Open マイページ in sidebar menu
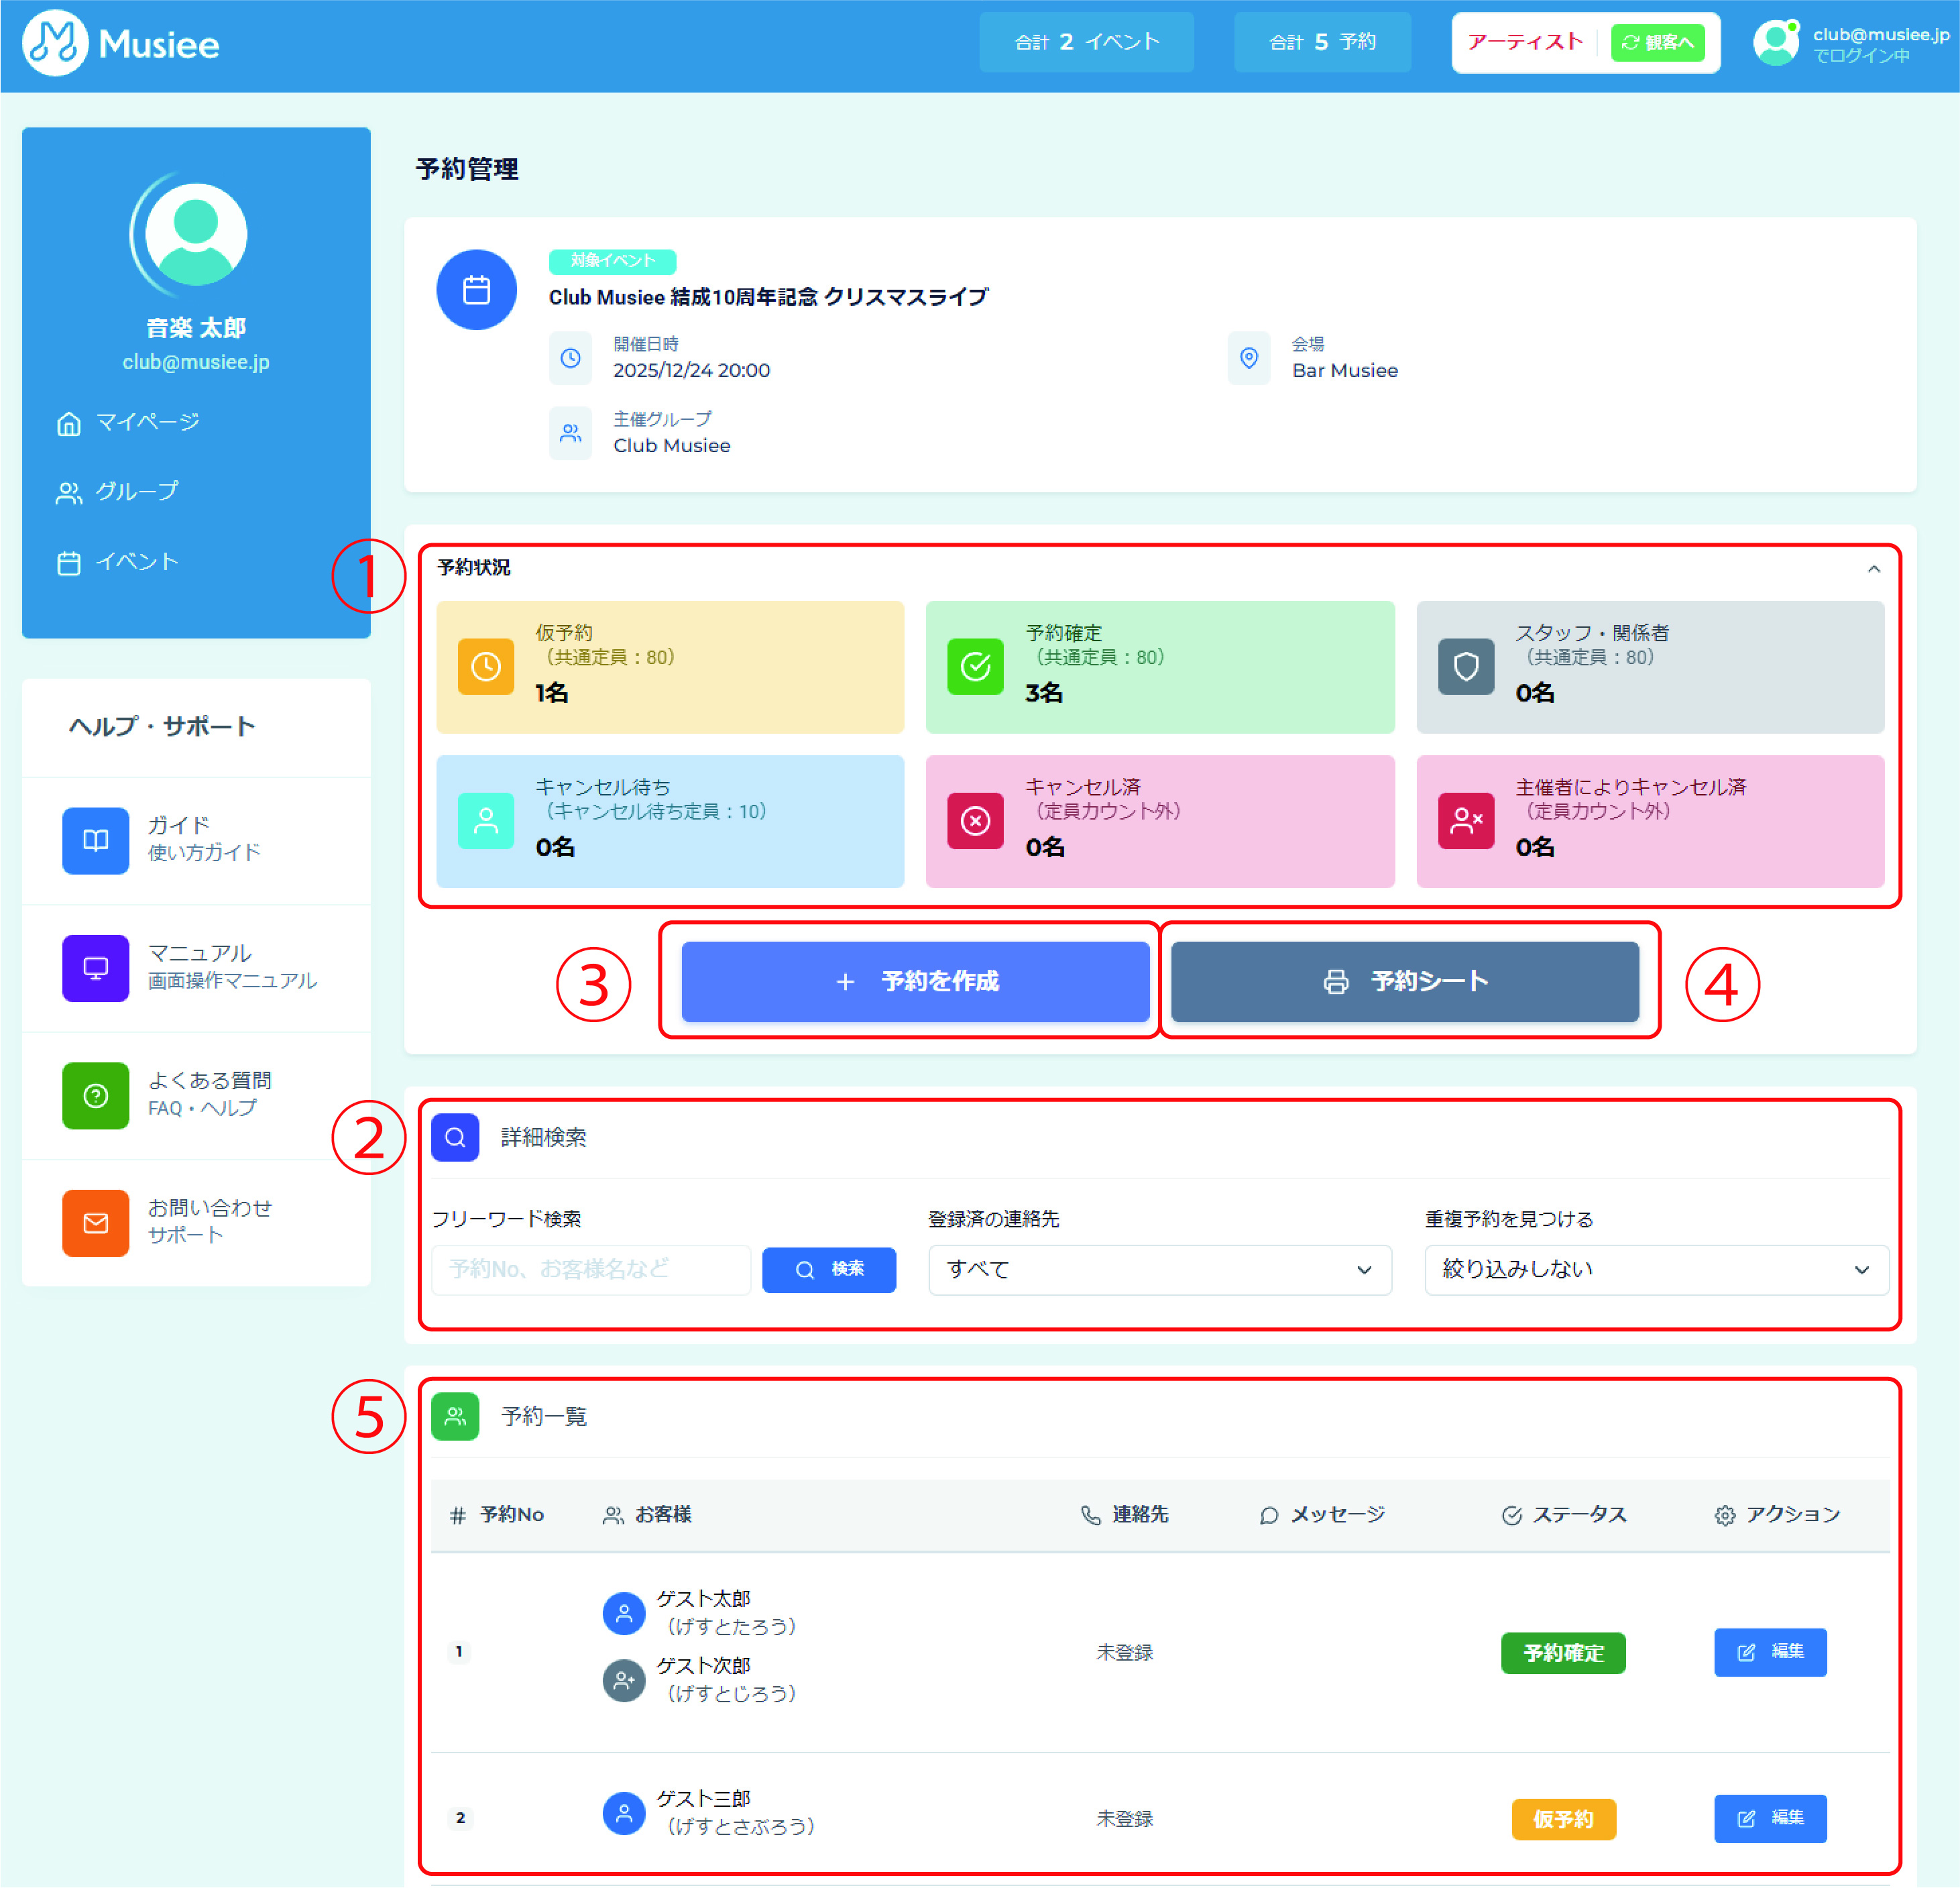The width and height of the screenshot is (1960, 1888). click(x=147, y=423)
